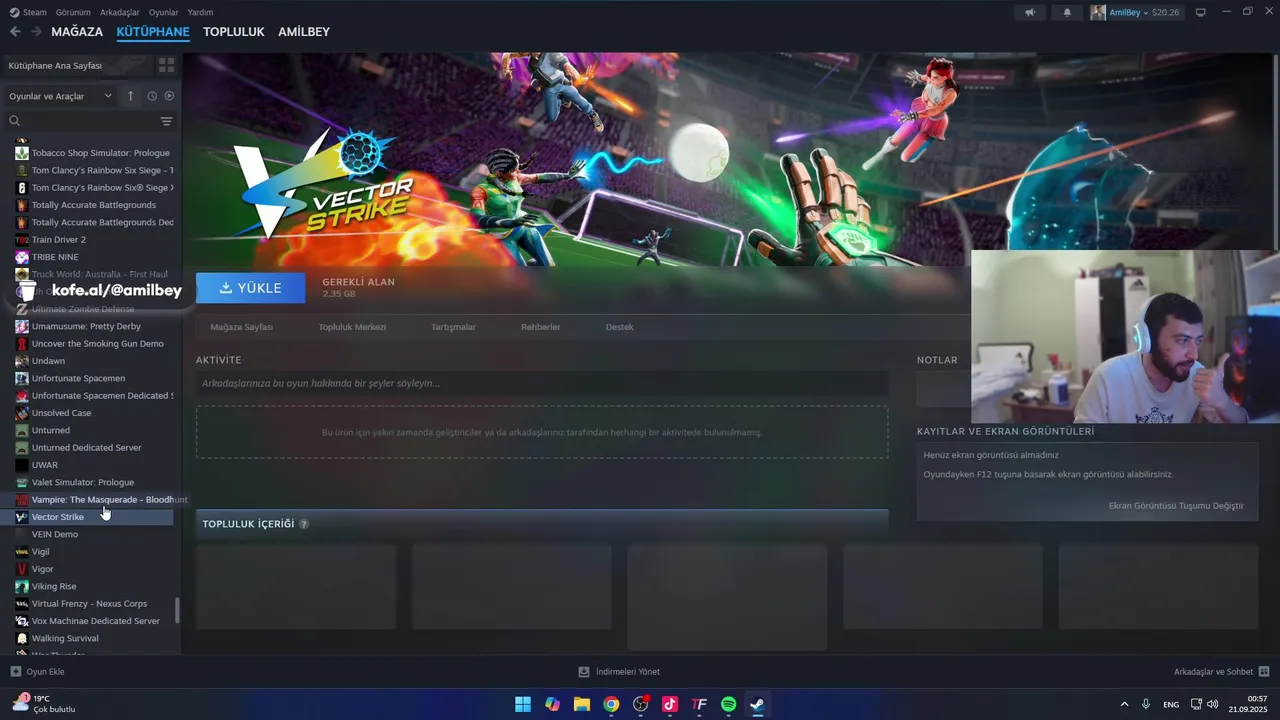This screenshot has height=720, width=1280.
Task: Open the Oyunlar menu
Action: pyautogui.click(x=164, y=12)
